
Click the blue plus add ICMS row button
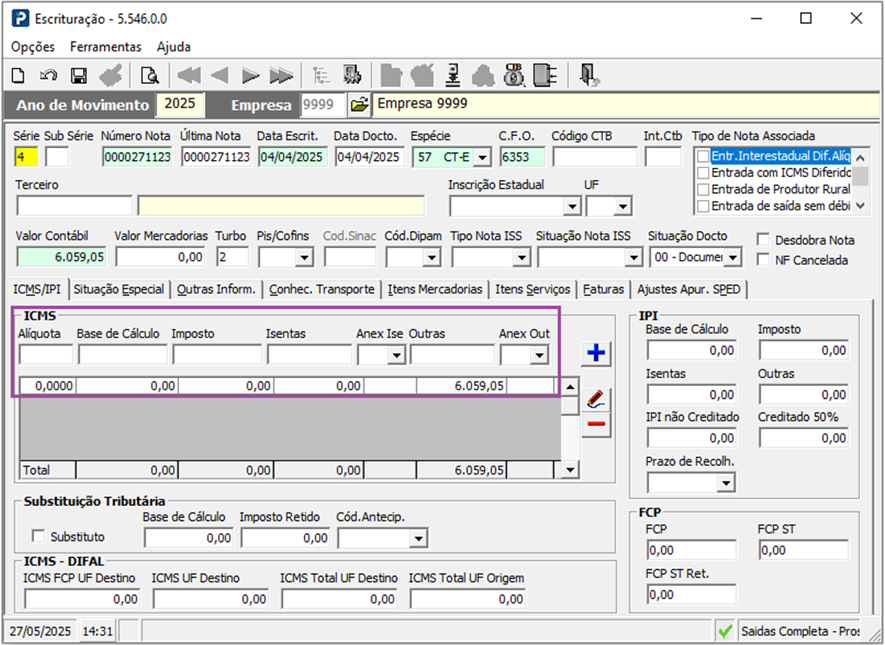click(x=596, y=353)
